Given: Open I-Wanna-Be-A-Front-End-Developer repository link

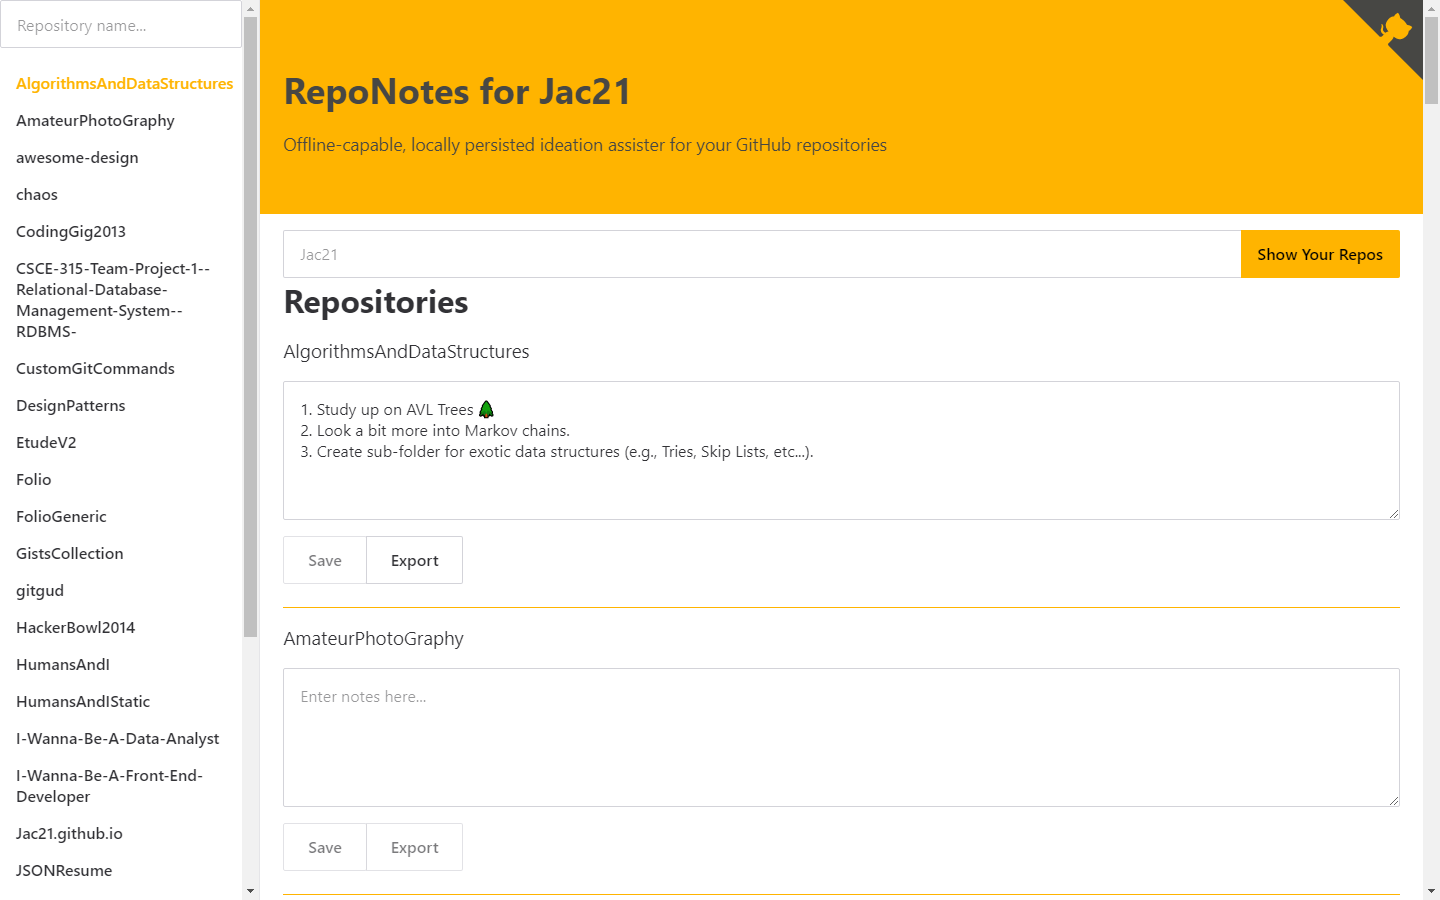Looking at the screenshot, I should coord(109,786).
